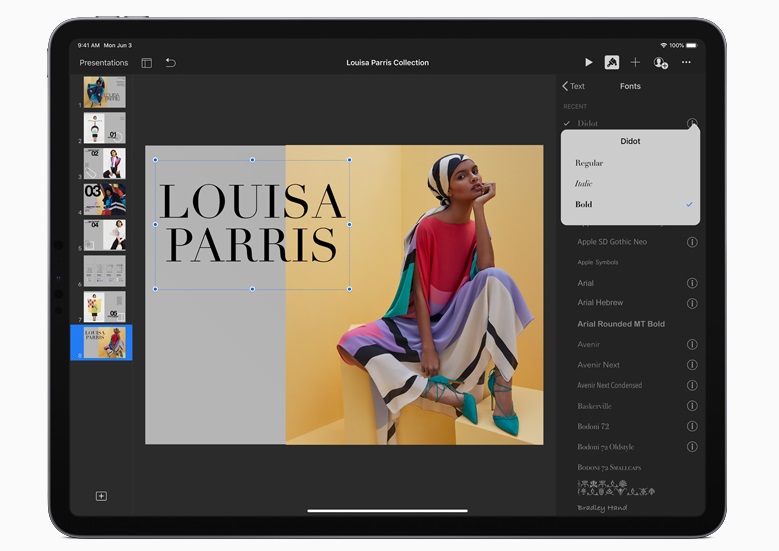Open info icon for Avenir font
The image size is (779, 551).
pyautogui.click(x=692, y=344)
